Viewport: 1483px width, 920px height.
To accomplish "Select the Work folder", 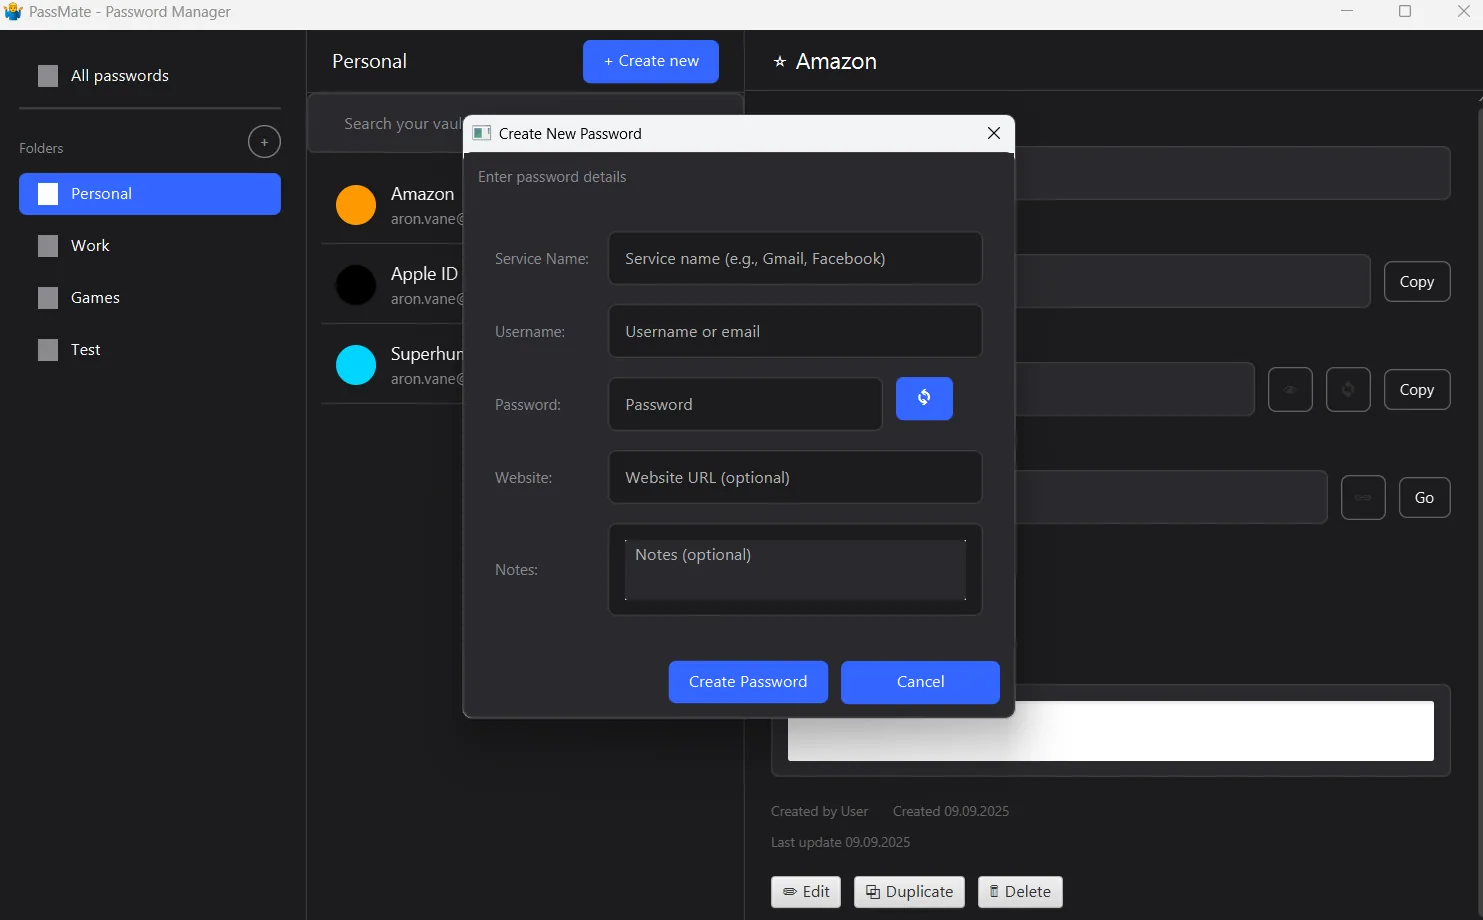I will pos(150,246).
